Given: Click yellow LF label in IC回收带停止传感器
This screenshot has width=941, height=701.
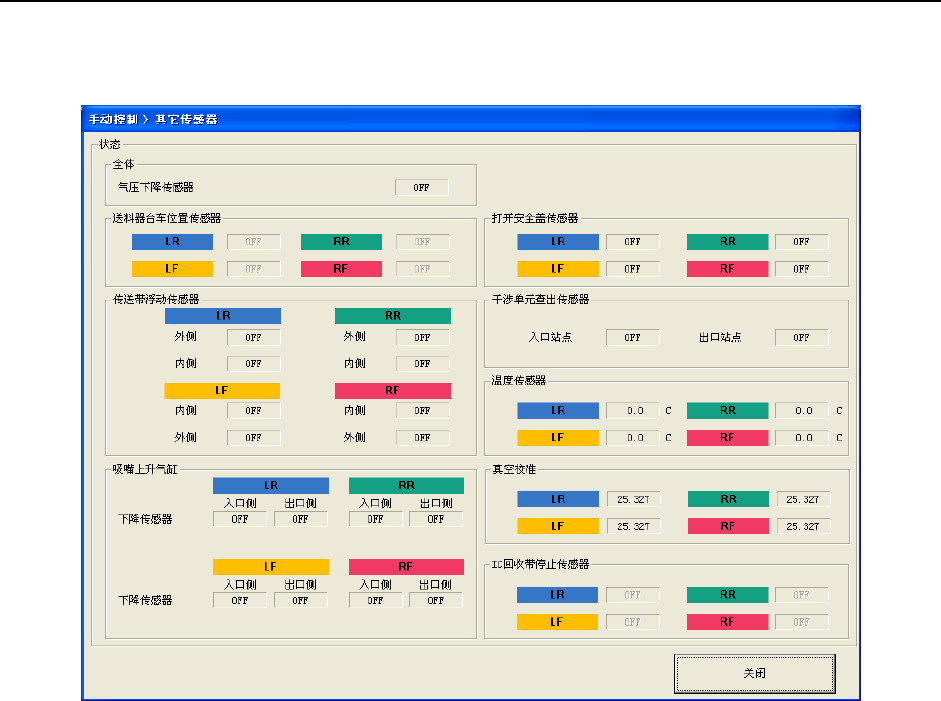Looking at the screenshot, I should point(558,622).
